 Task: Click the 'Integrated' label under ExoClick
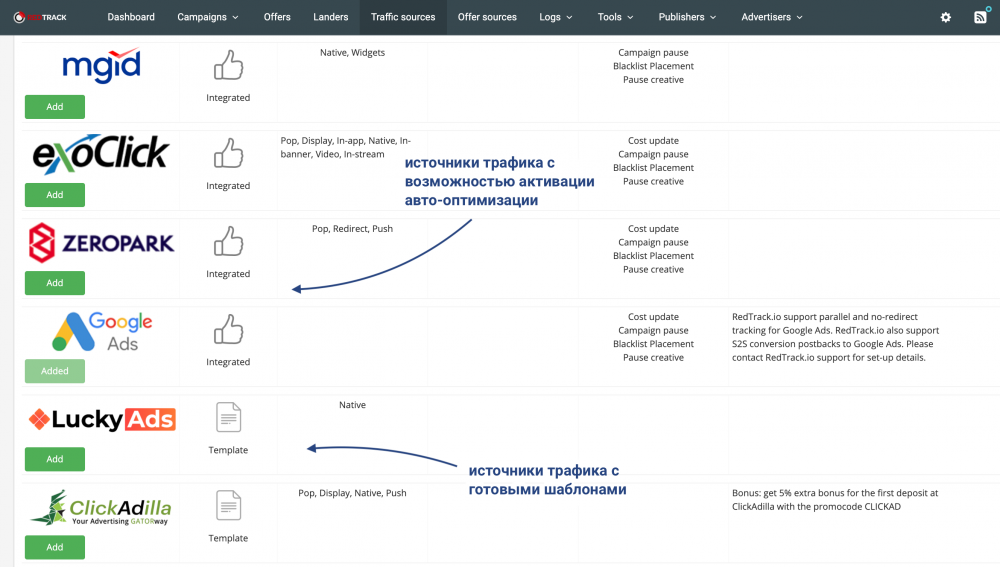228,186
